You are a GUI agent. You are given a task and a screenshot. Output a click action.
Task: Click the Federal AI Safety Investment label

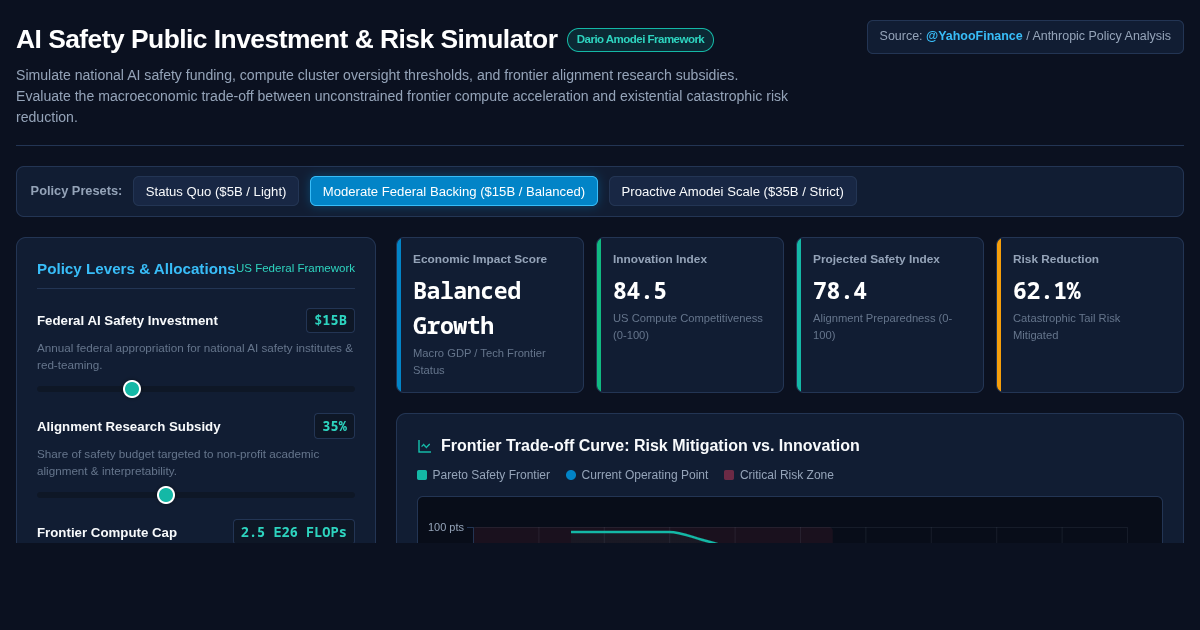tap(127, 320)
